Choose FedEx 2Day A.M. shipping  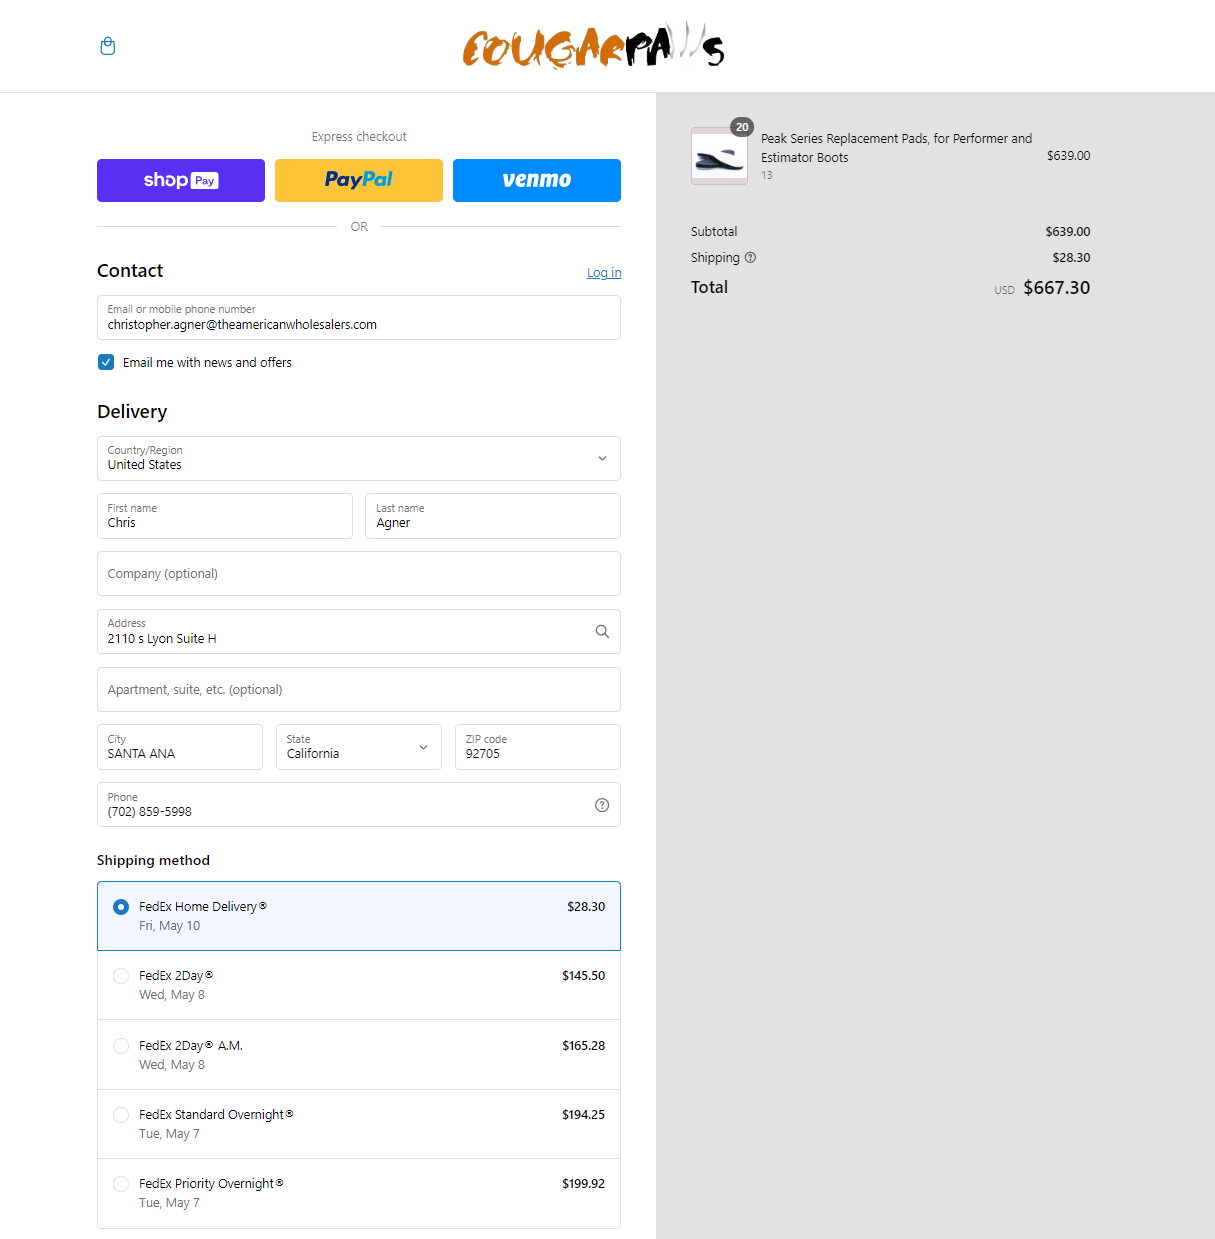tap(359, 1055)
